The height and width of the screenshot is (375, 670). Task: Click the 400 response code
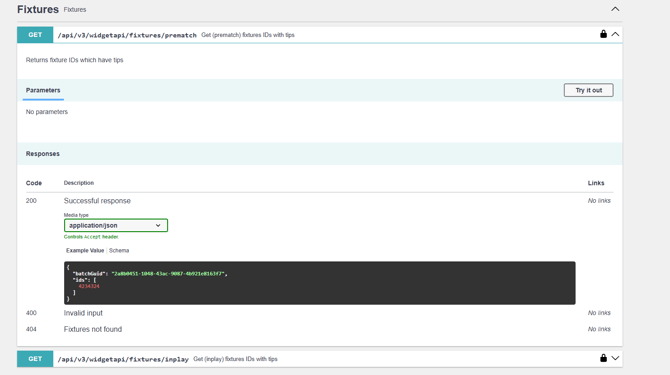click(x=31, y=313)
